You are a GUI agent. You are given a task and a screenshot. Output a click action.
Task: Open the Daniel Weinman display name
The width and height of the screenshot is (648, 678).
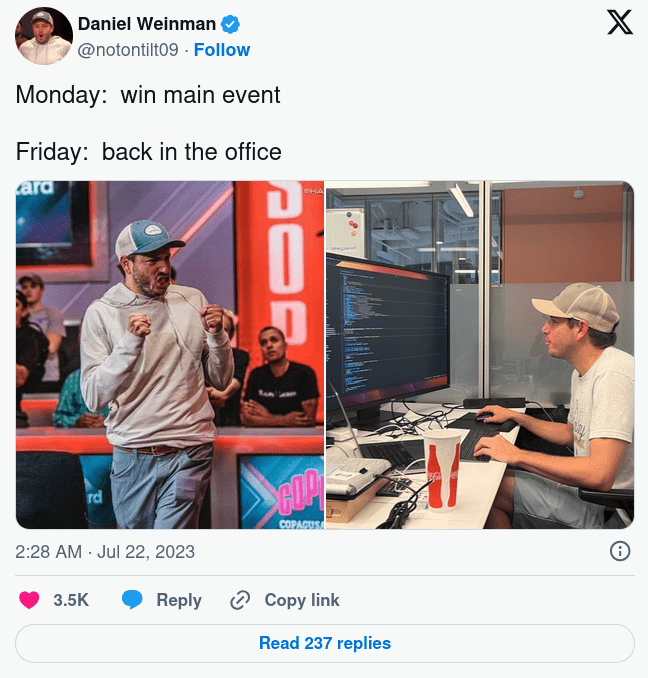tap(147, 24)
